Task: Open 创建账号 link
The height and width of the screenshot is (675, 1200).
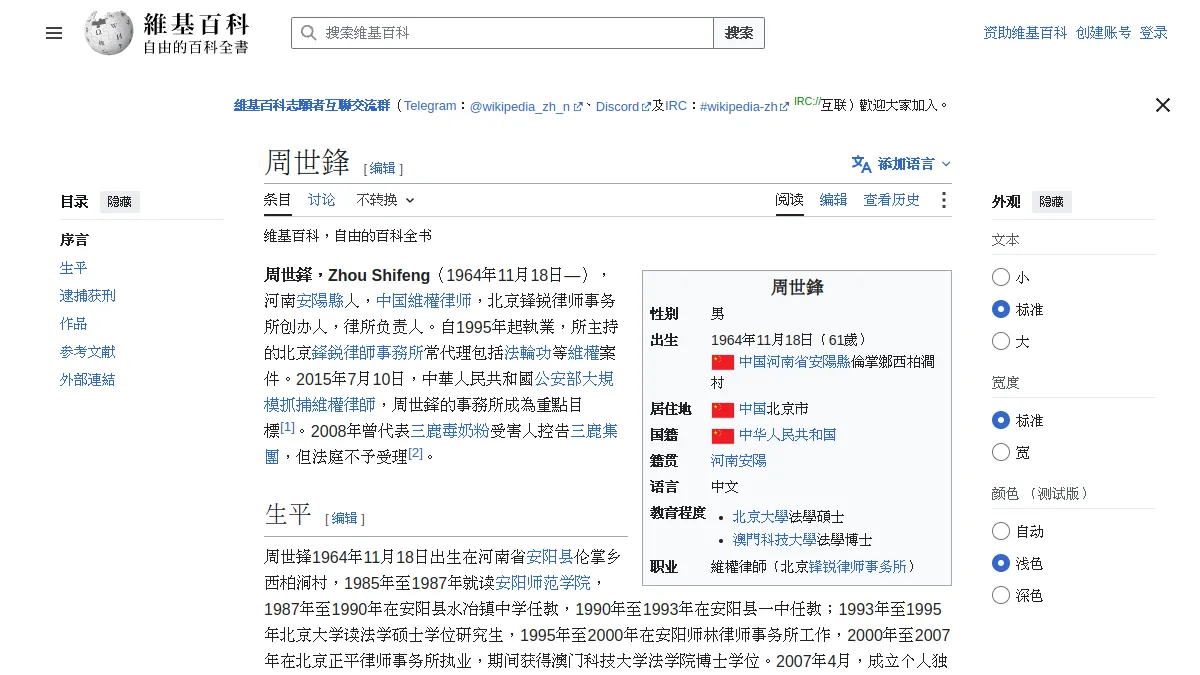Action: [1103, 33]
